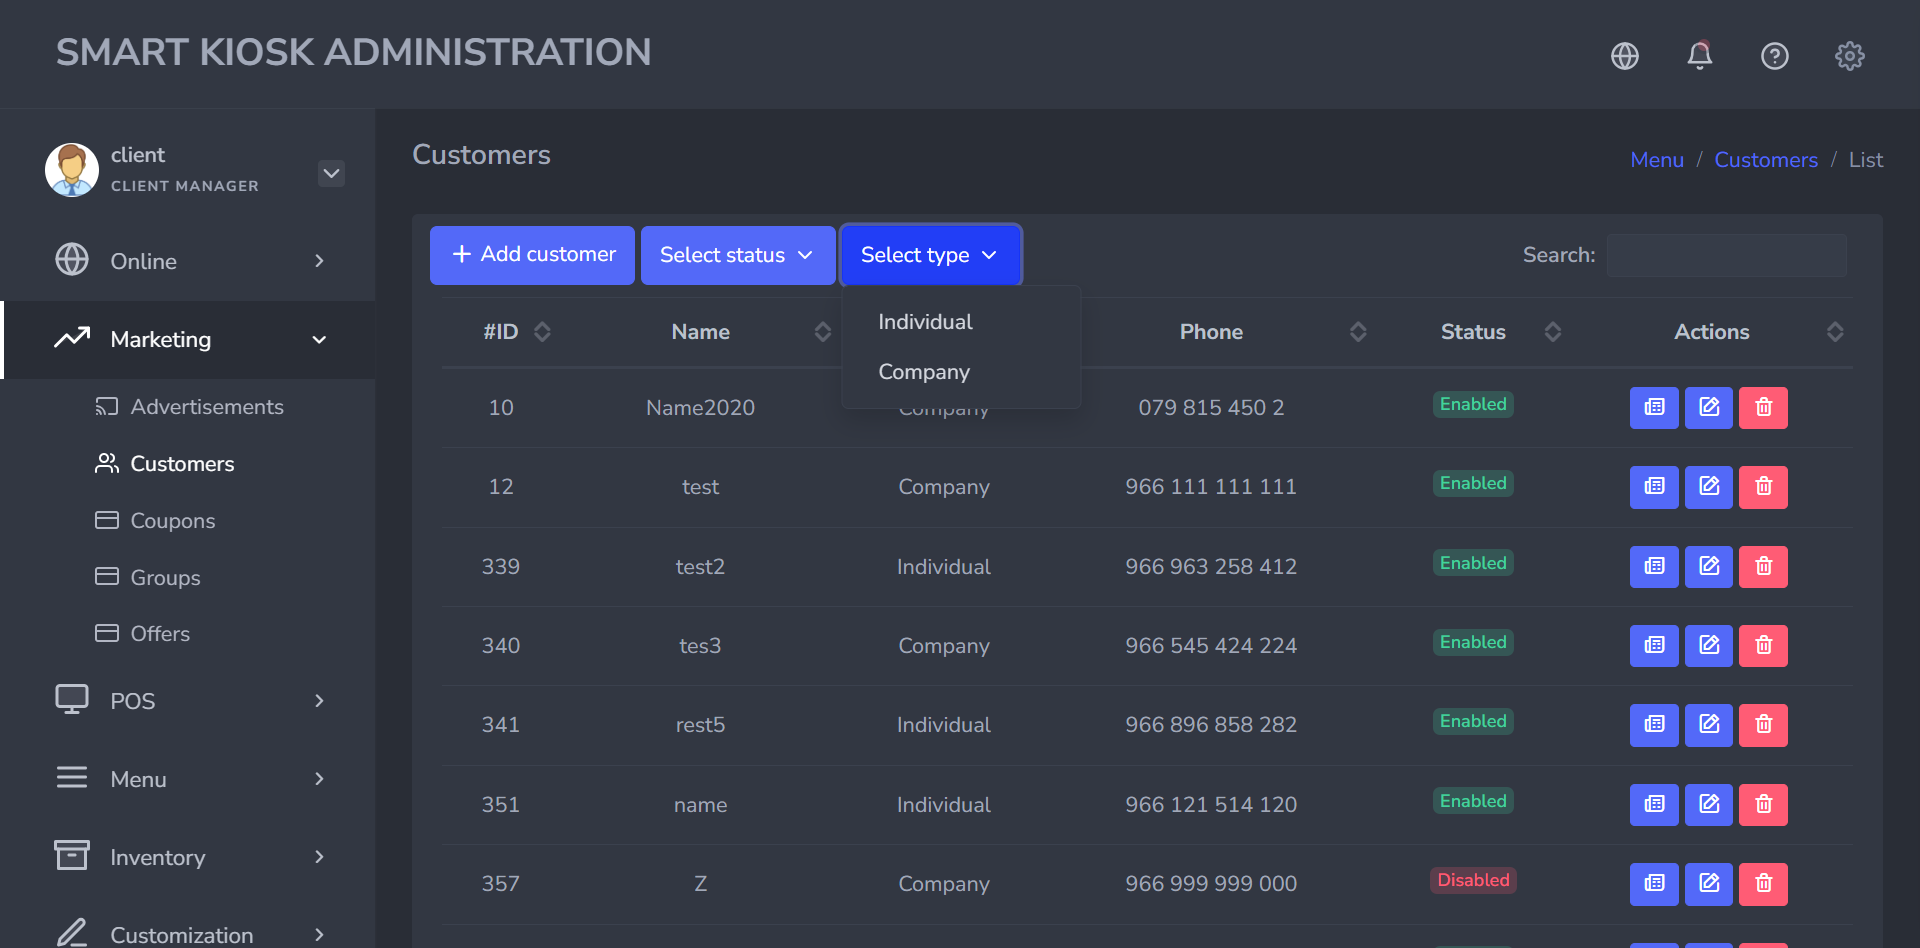1920x948 pixels.
Task: Open the Select status dropdown
Action: [x=738, y=255]
